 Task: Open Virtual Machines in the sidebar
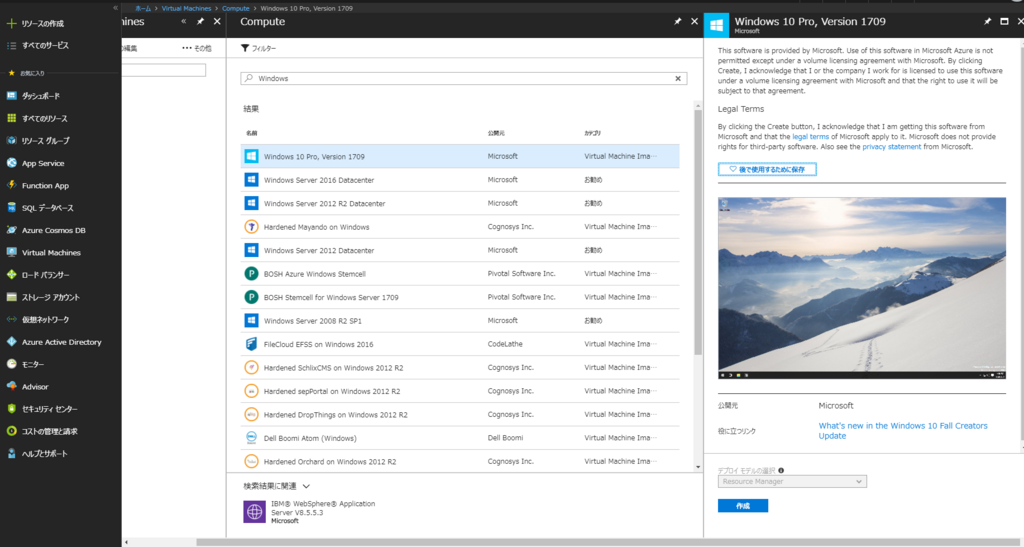click(51, 253)
